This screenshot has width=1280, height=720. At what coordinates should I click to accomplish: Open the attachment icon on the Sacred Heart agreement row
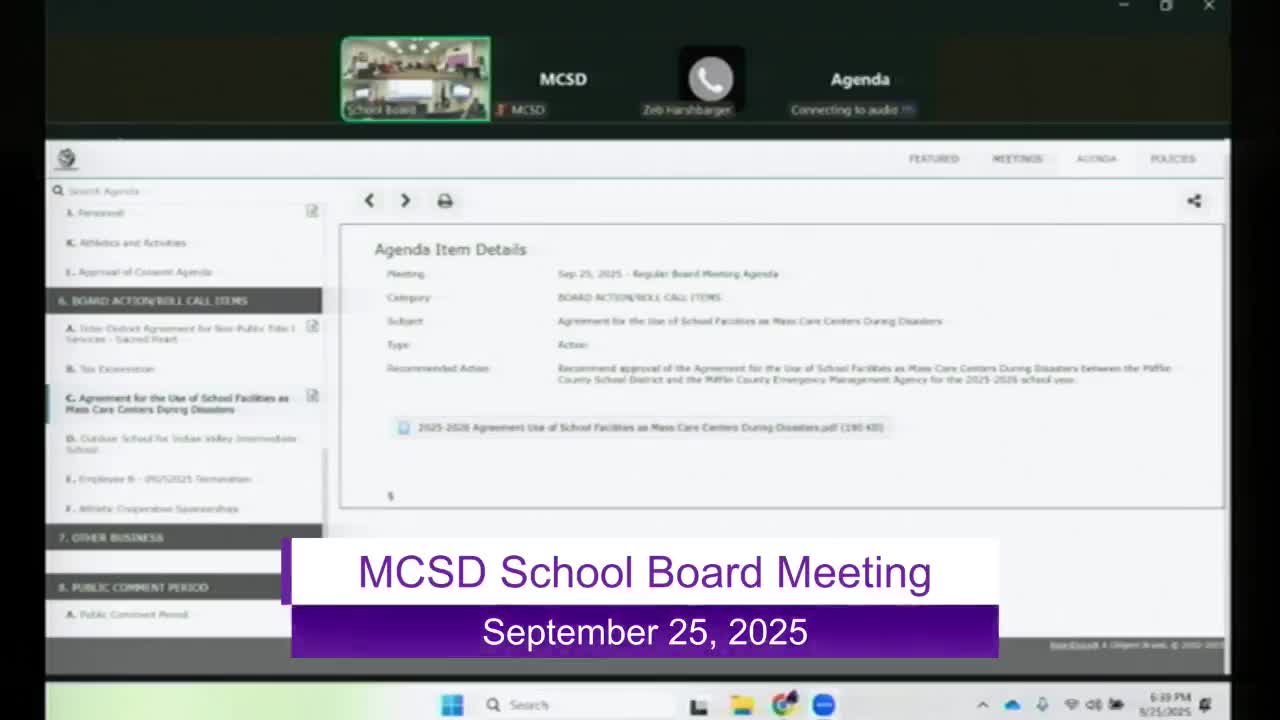[312, 327]
